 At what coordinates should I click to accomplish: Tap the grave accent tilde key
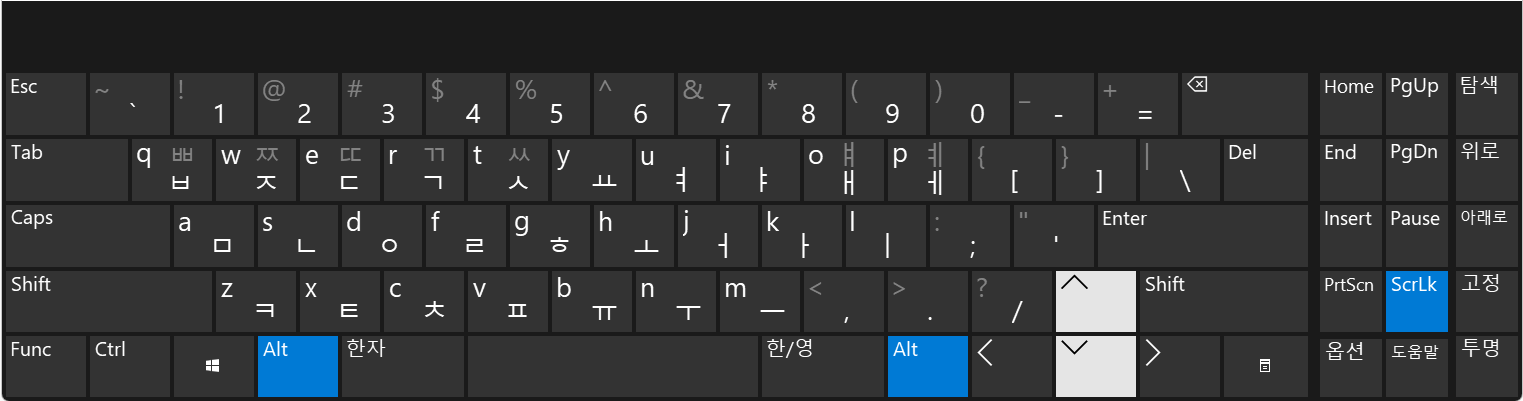[x=129, y=103]
